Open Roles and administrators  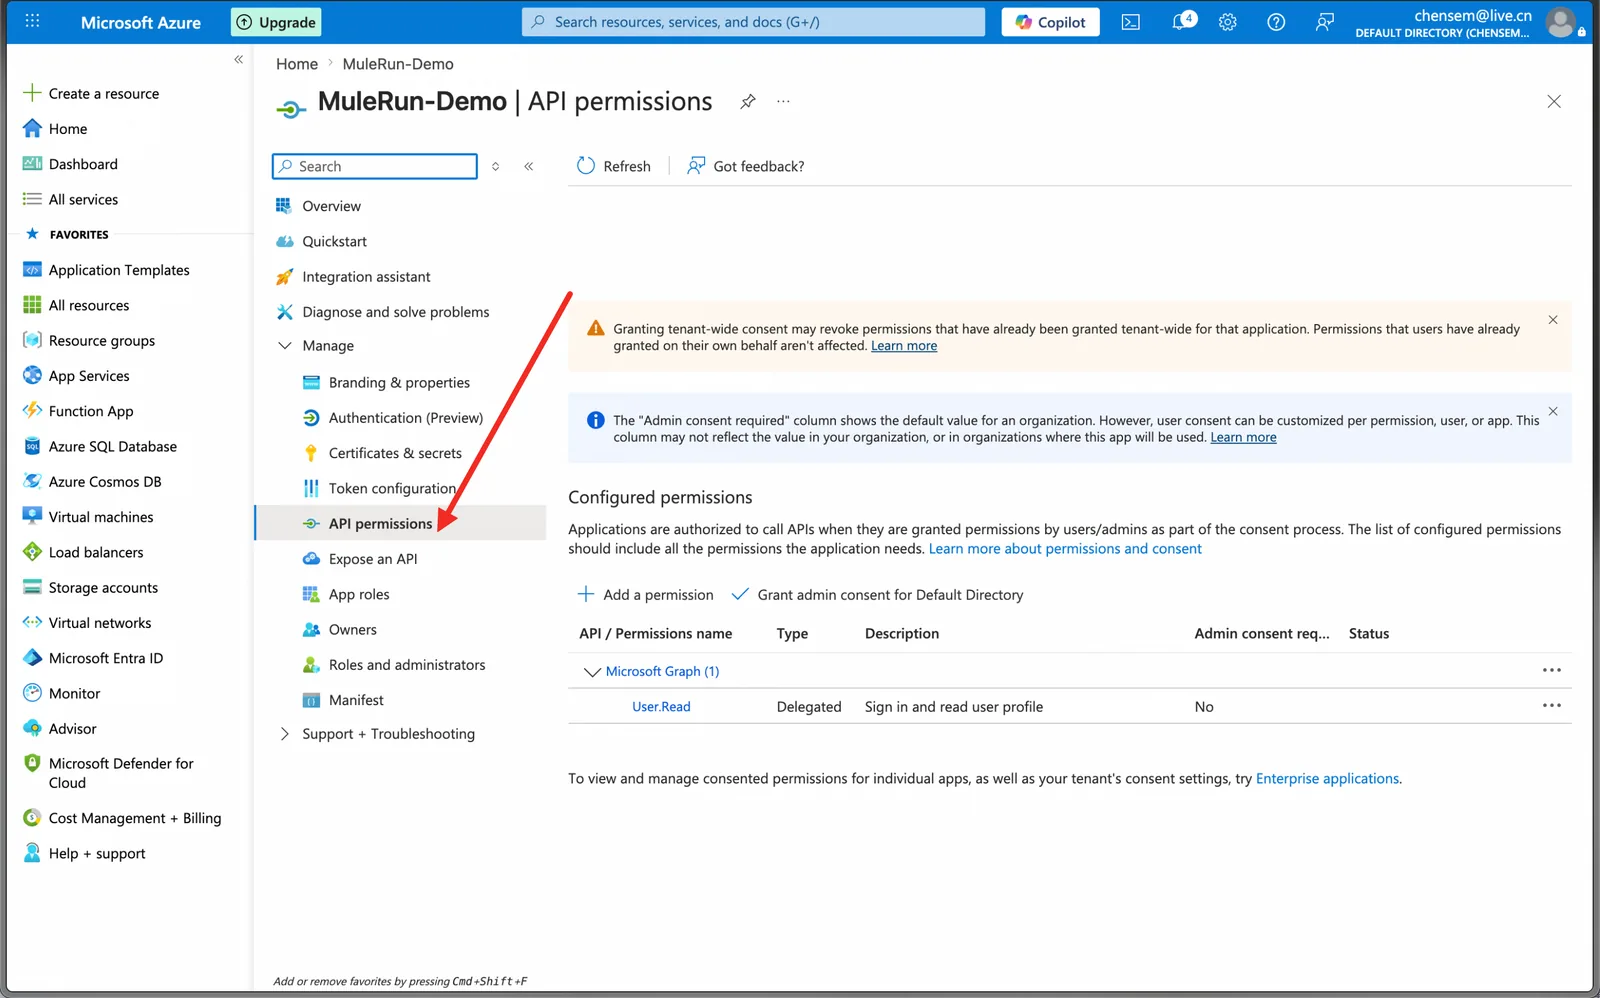394,665
